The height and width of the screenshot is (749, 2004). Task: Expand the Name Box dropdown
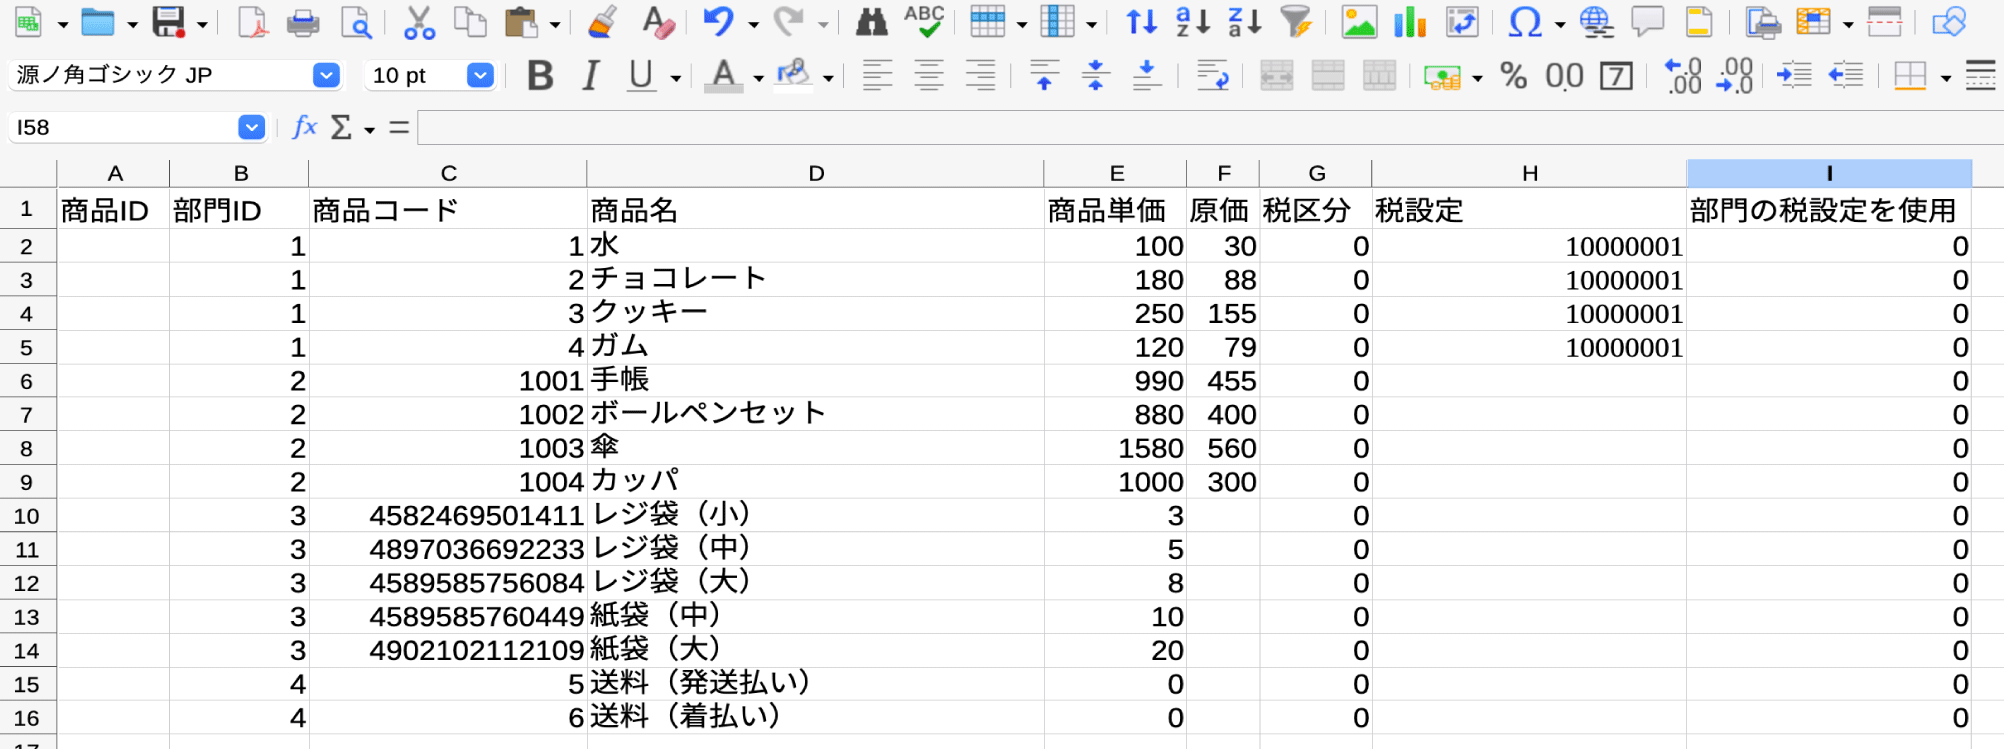click(x=251, y=127)
